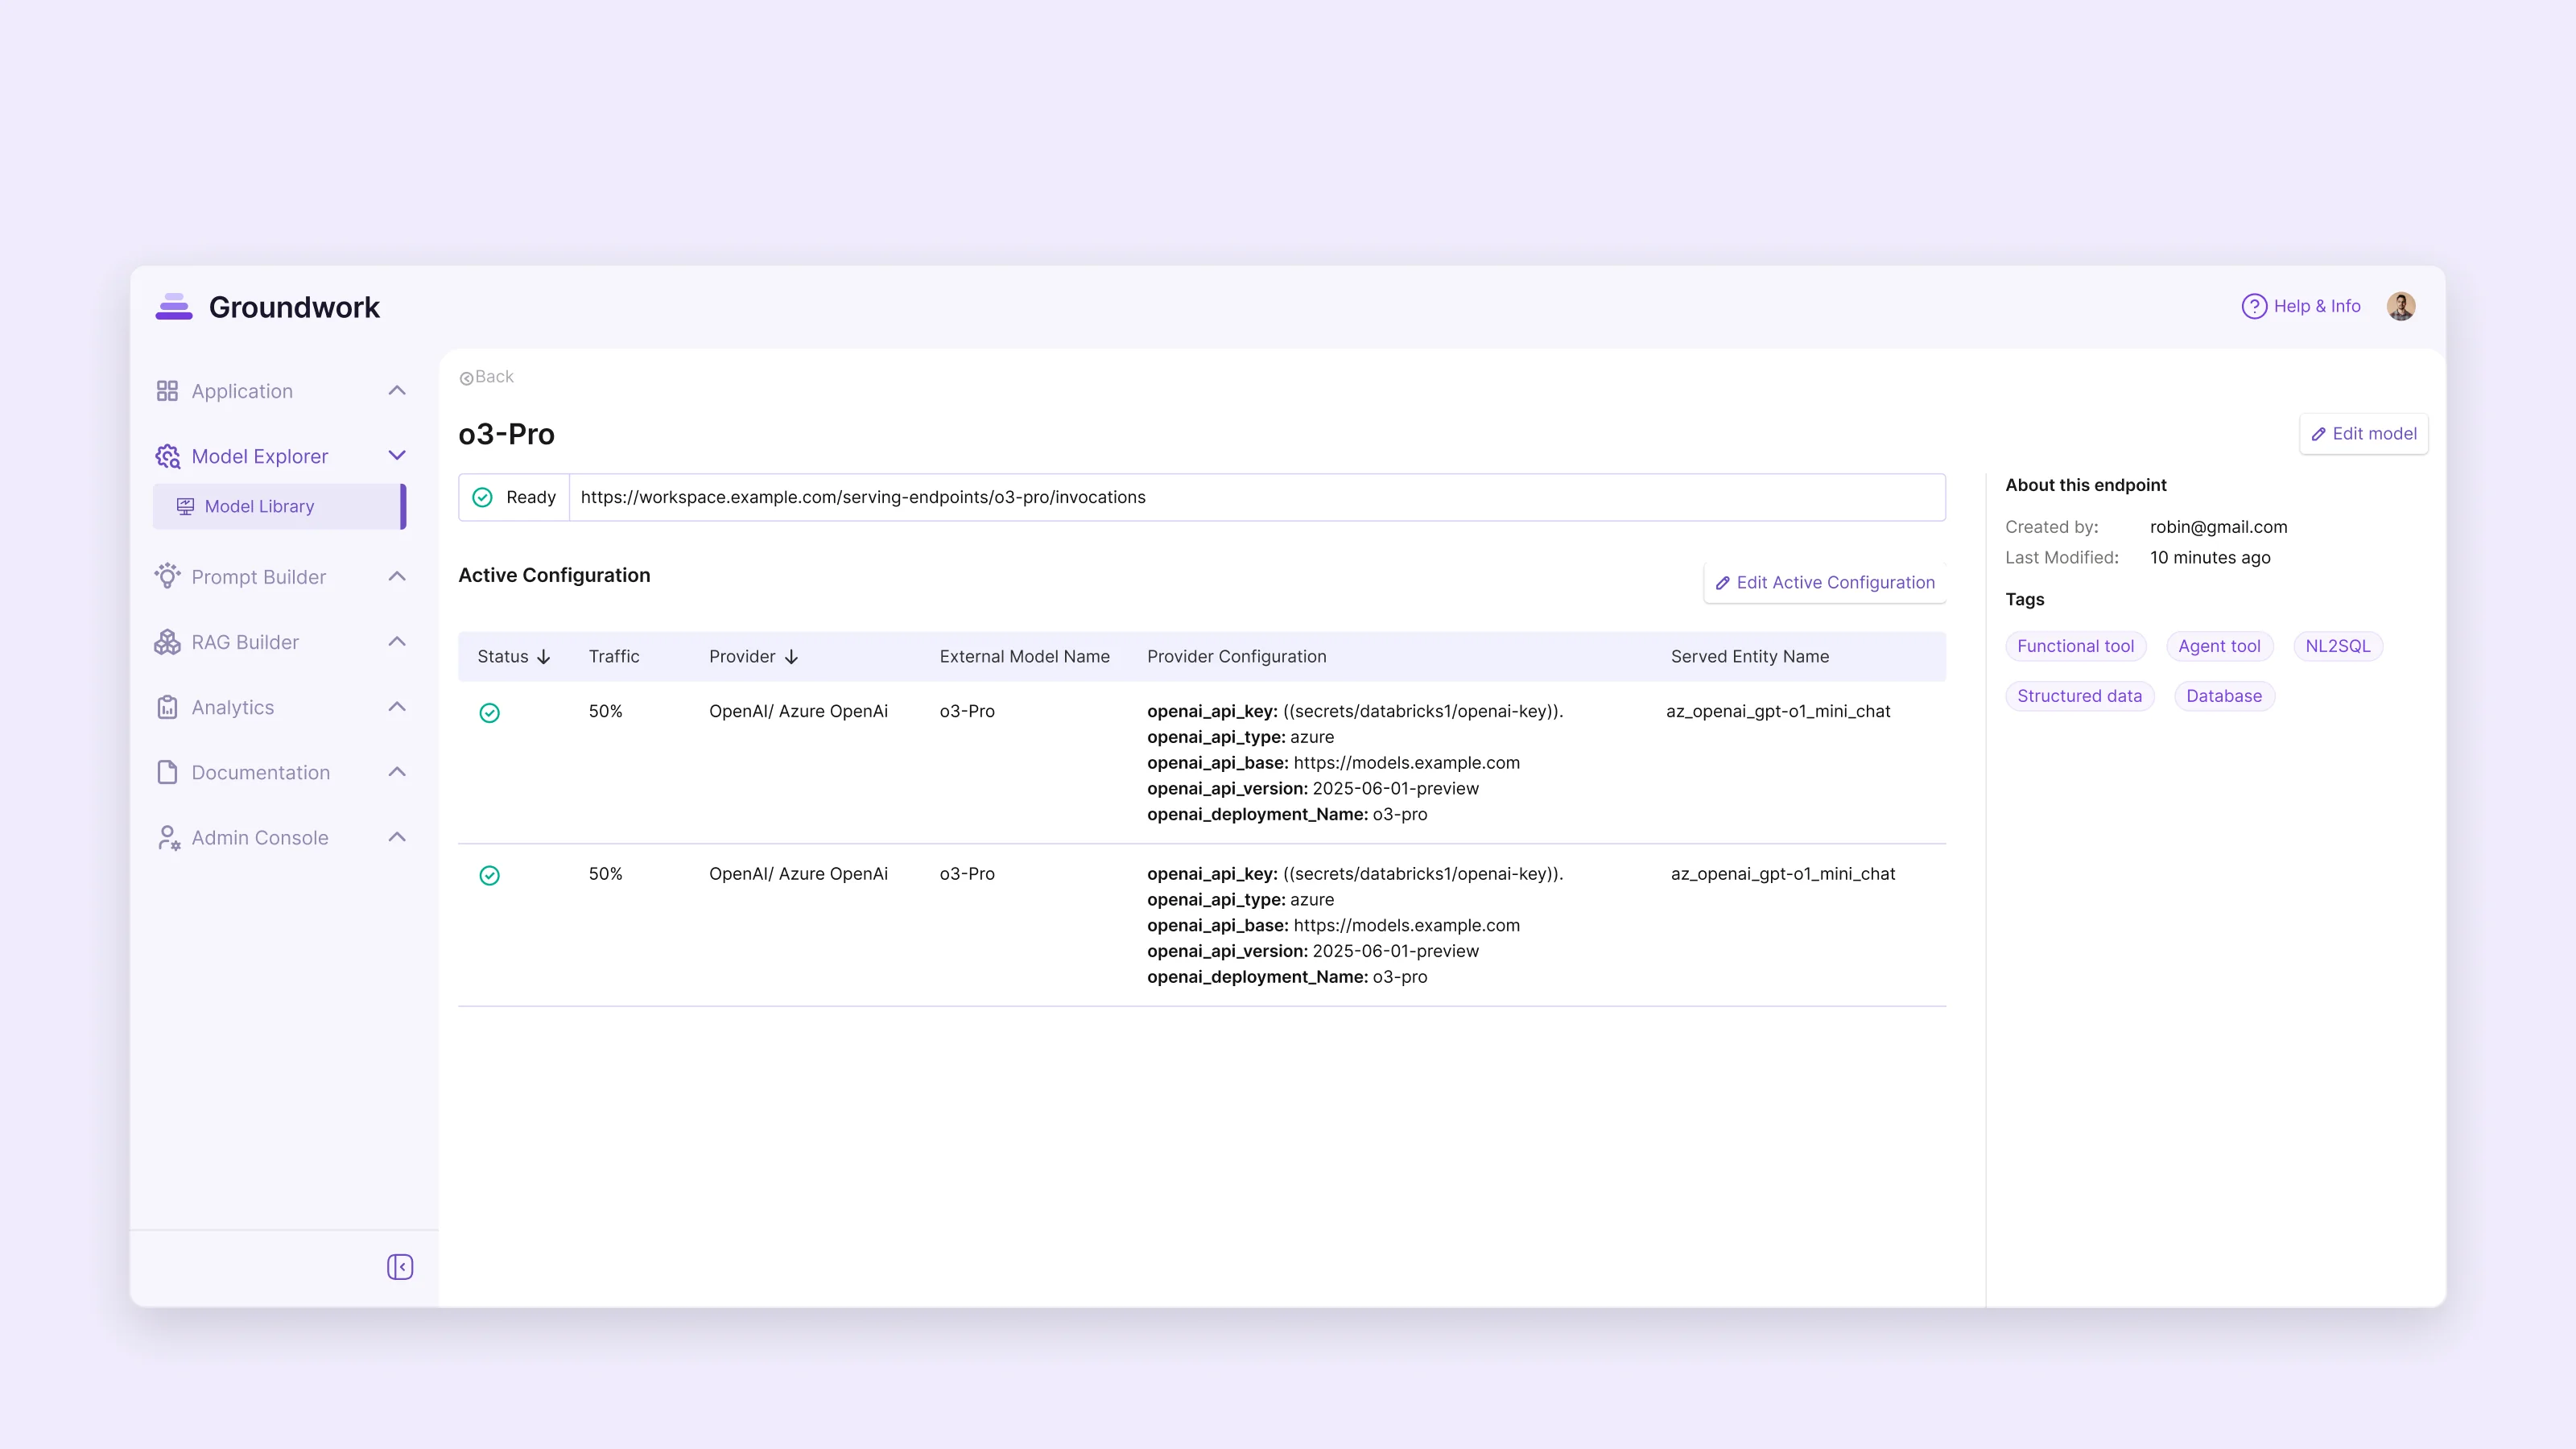Click the Served Entity Name column header
This screenshot has width=2576, height=1449.
[x=1750, y=657]
